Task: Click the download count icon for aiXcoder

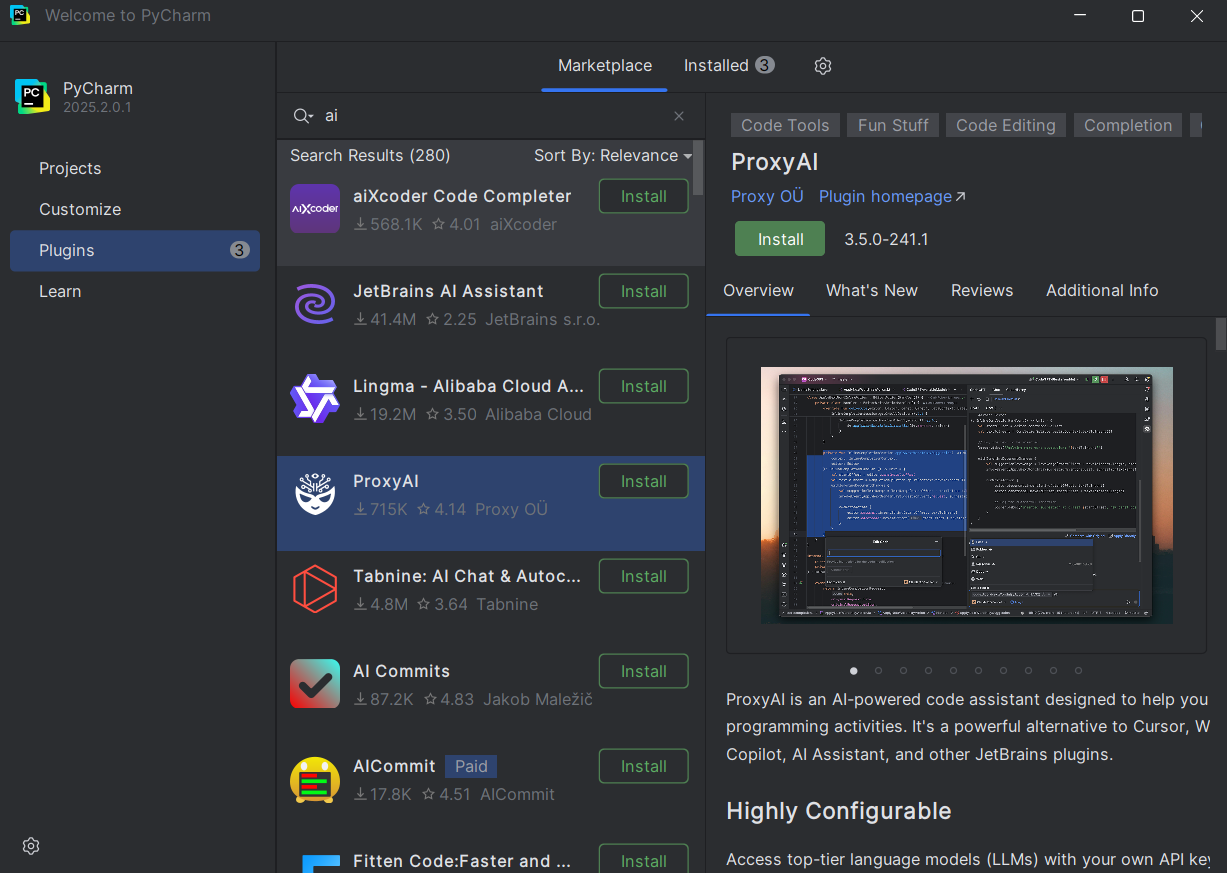Action: pyautogui.click(x=361, y=225)
